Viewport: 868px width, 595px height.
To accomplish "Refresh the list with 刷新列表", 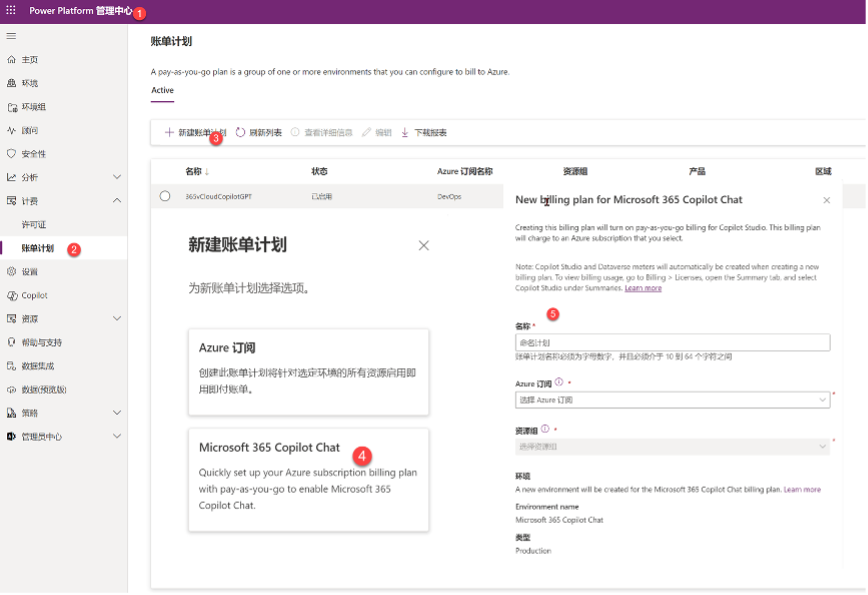I will pyautogui.click(x=259, y=133).
